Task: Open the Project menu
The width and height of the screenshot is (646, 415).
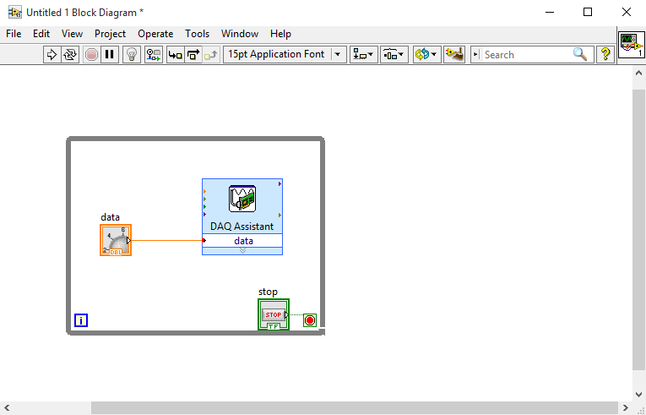Action: (x=110, y=34)
